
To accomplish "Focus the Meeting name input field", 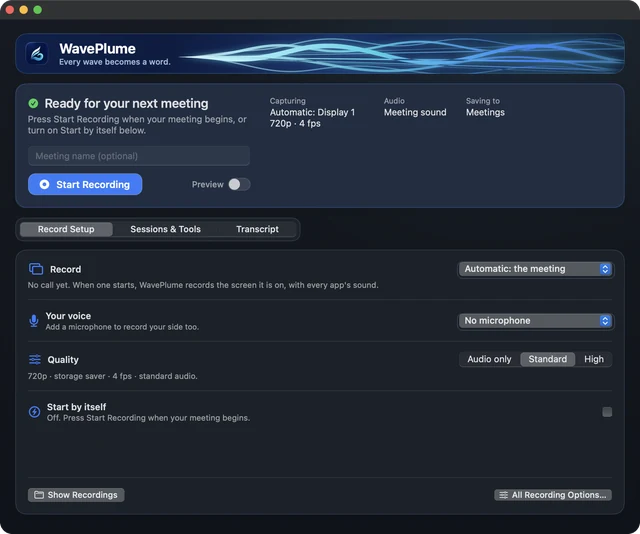I will click(139, 156).
